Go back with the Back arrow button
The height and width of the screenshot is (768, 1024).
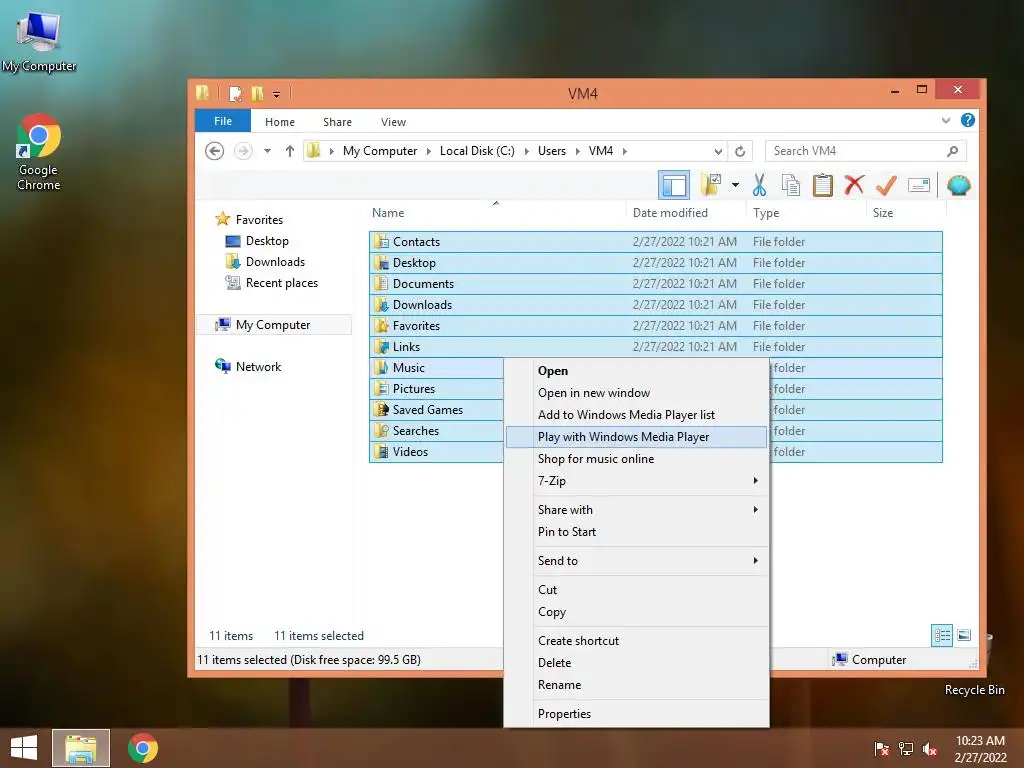coord(214,151)
